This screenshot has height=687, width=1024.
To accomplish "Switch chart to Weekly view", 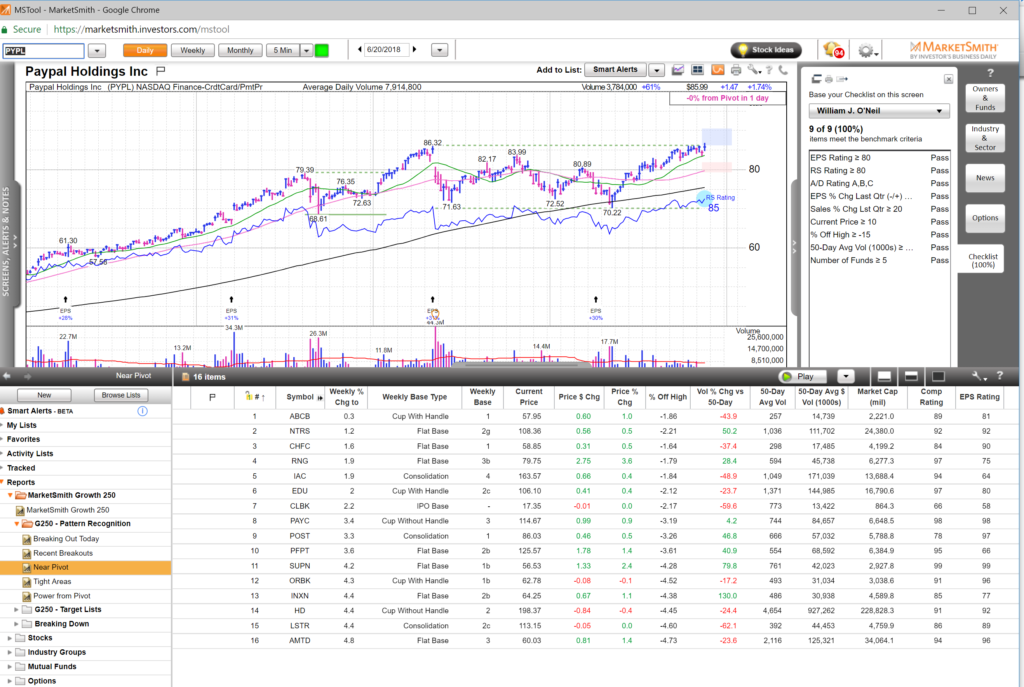I will 193,50.
